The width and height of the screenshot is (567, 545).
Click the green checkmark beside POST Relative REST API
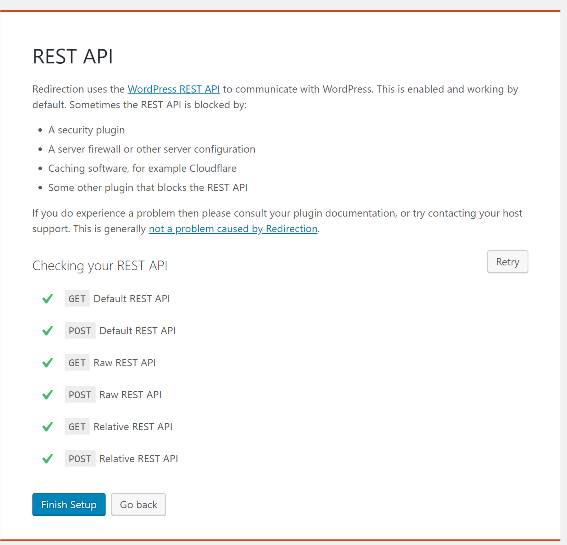(47, 459)
